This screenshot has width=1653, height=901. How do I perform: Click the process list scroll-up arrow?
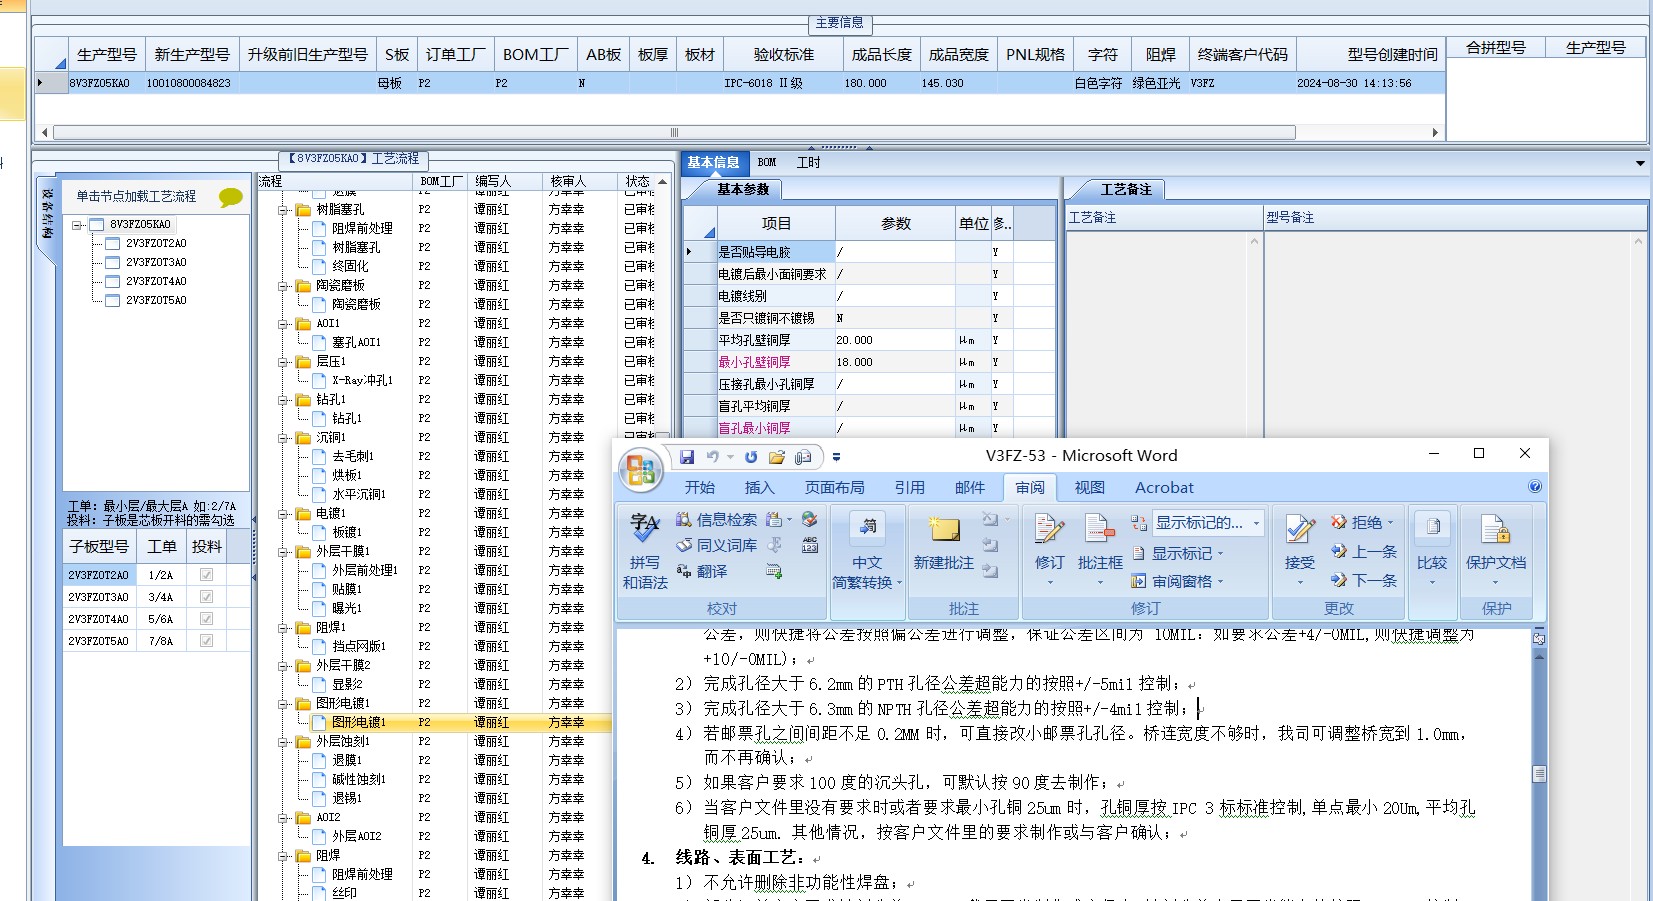pos(662,181)
